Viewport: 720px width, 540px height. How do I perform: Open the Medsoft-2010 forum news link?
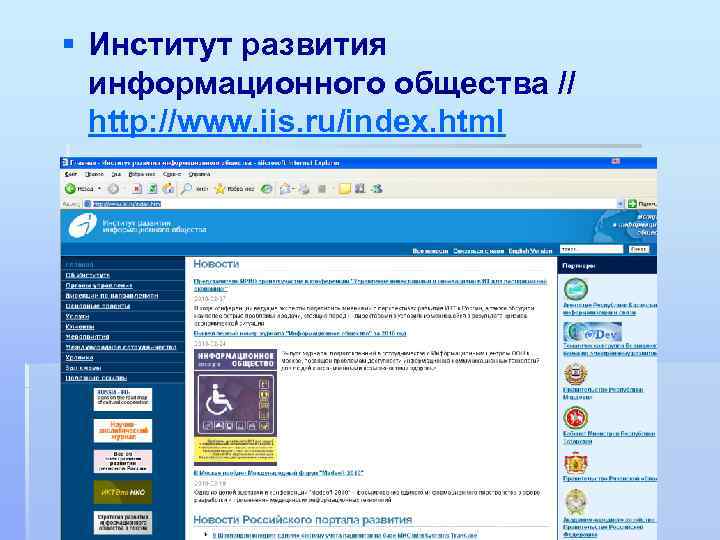pos(278,472)
